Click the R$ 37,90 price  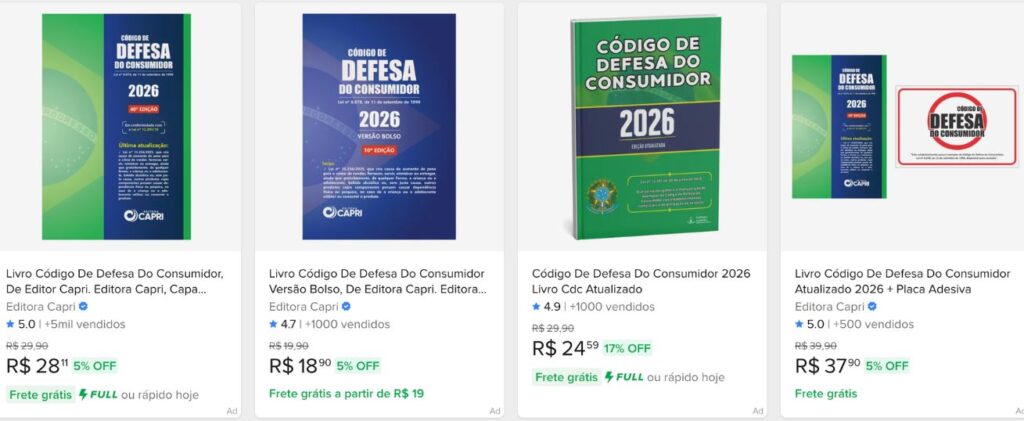[827, 366]
